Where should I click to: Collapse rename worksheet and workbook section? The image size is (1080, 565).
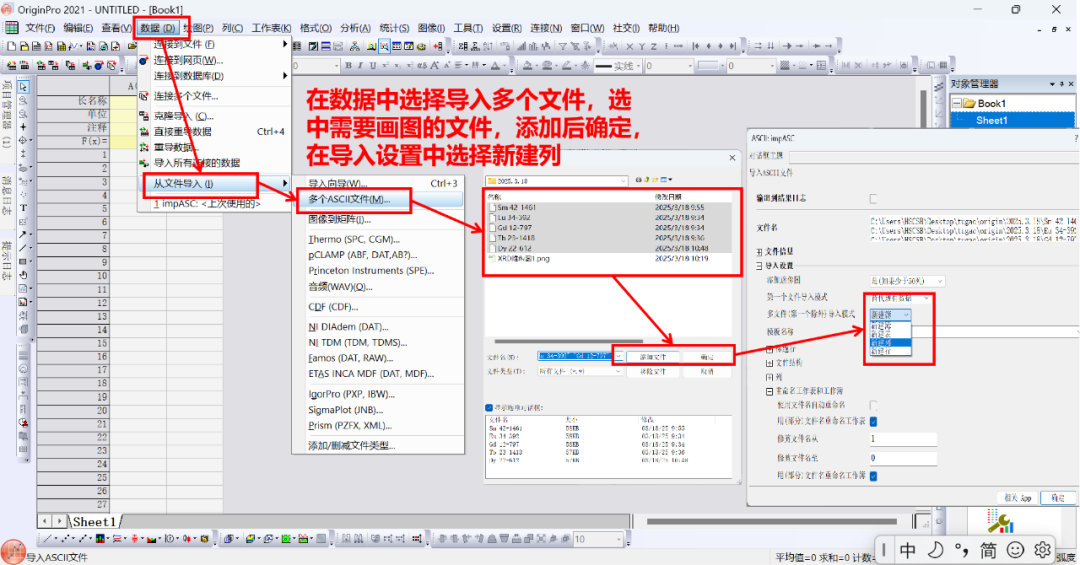pos(769,391)
